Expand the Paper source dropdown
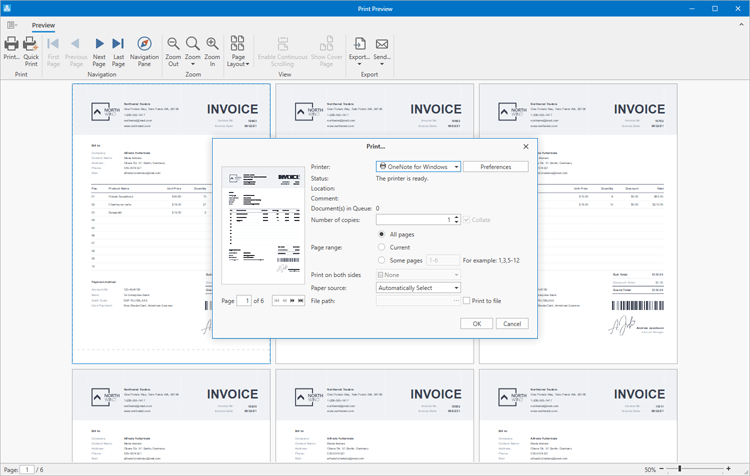 418,288
